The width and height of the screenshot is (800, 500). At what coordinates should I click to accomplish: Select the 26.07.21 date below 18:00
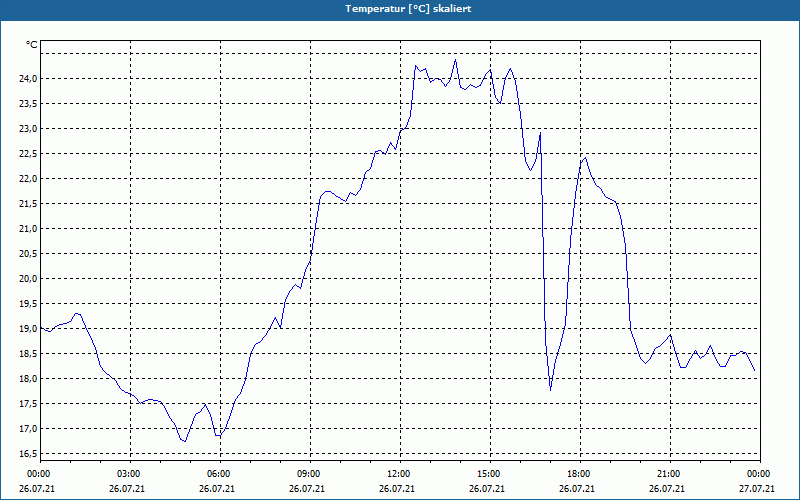(x=577, y=489)
